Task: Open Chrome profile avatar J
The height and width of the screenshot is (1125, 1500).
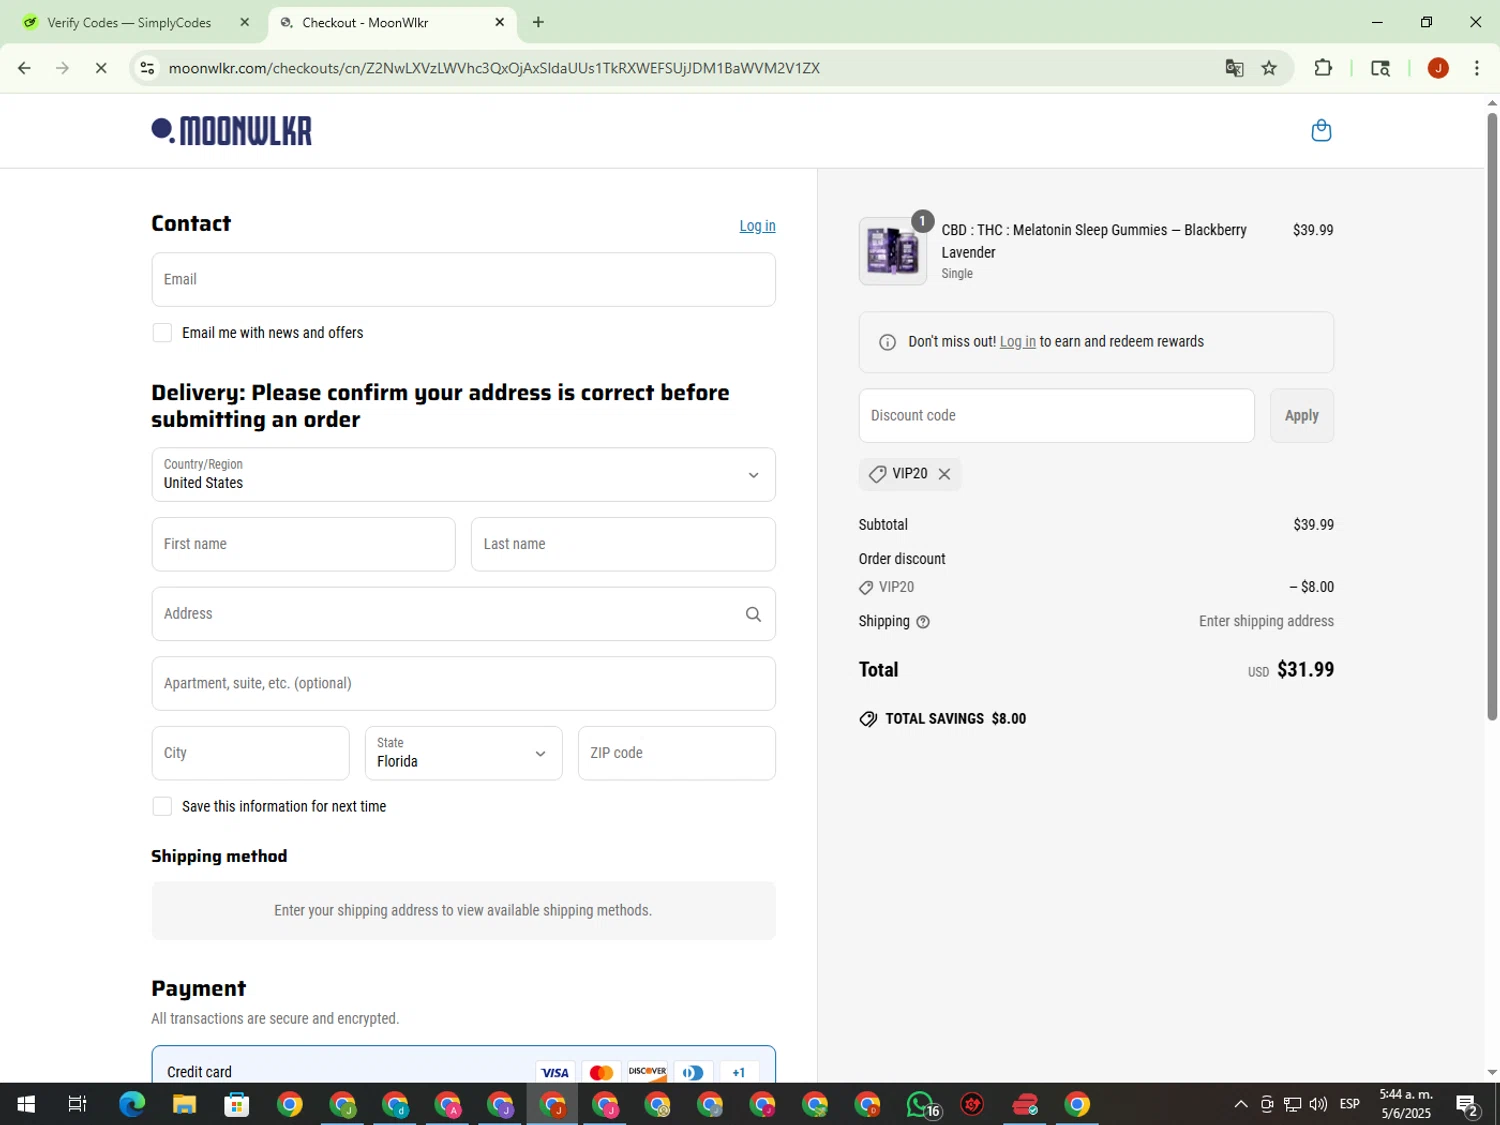Action: click(x=1438, y=68)
